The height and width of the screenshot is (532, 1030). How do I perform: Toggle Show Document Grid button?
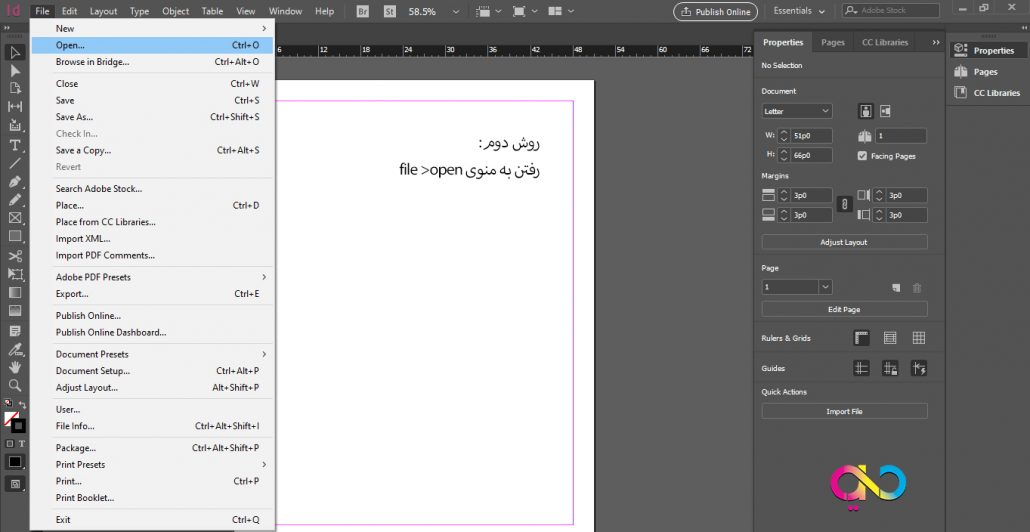click(918, 338)
